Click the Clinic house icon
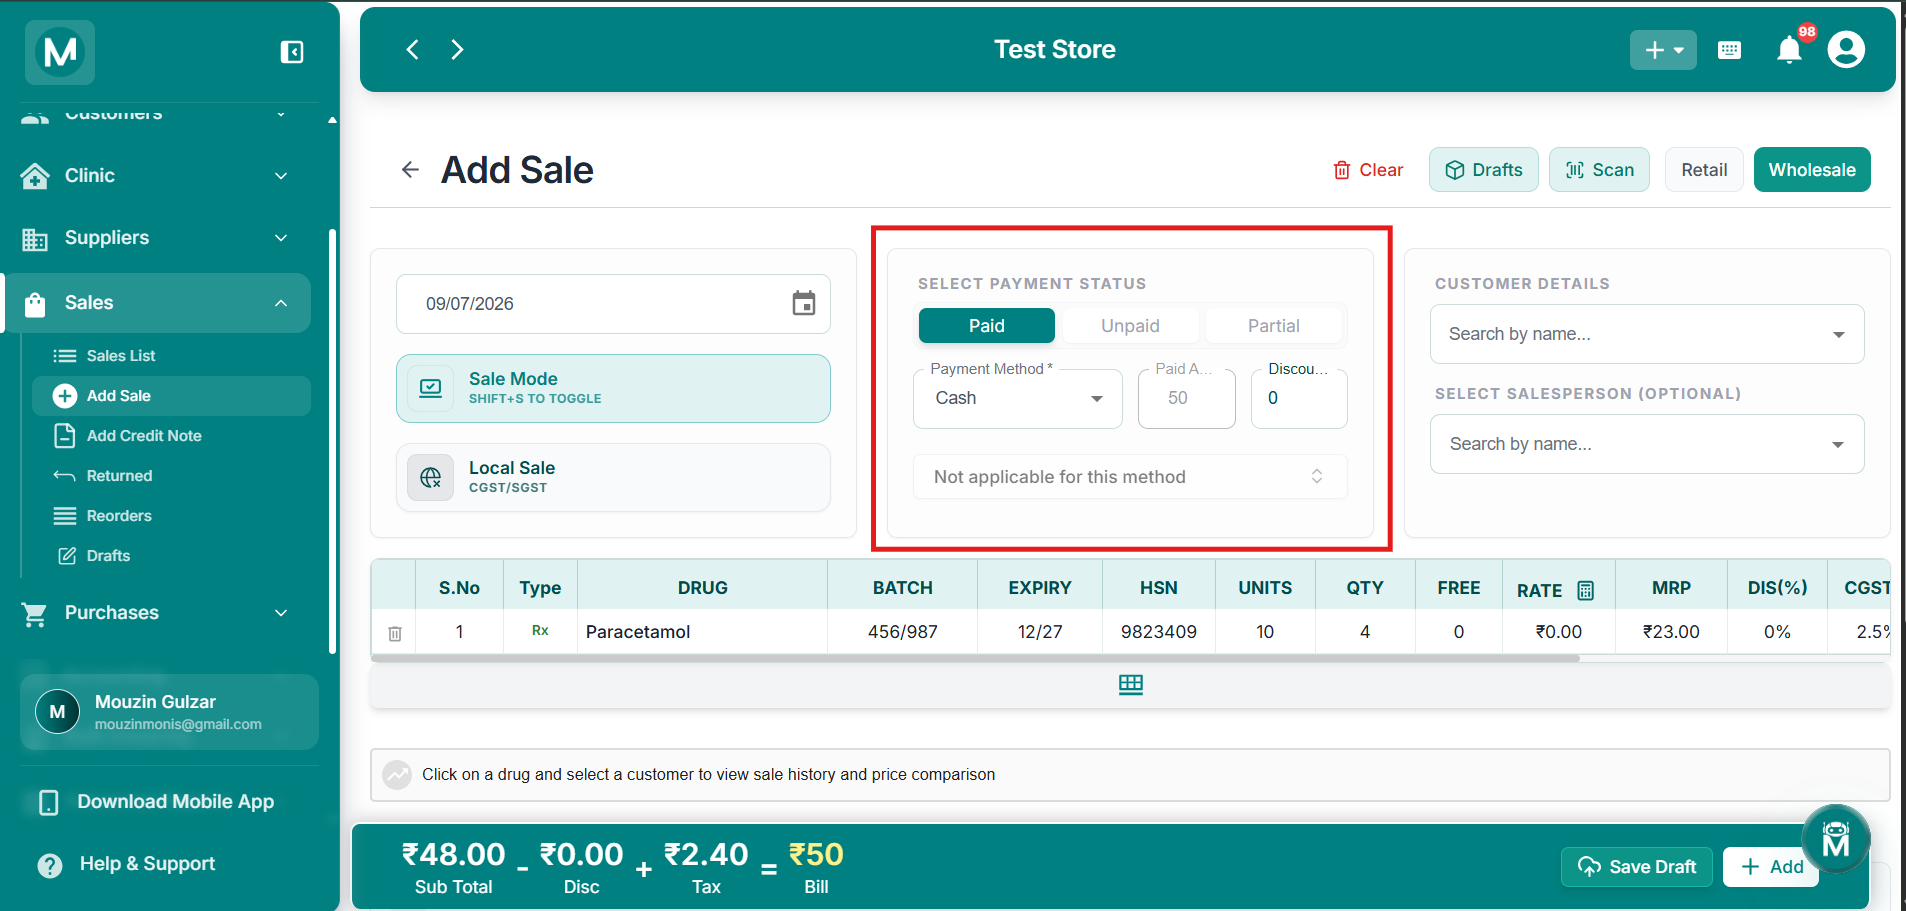 coord(35,176)
